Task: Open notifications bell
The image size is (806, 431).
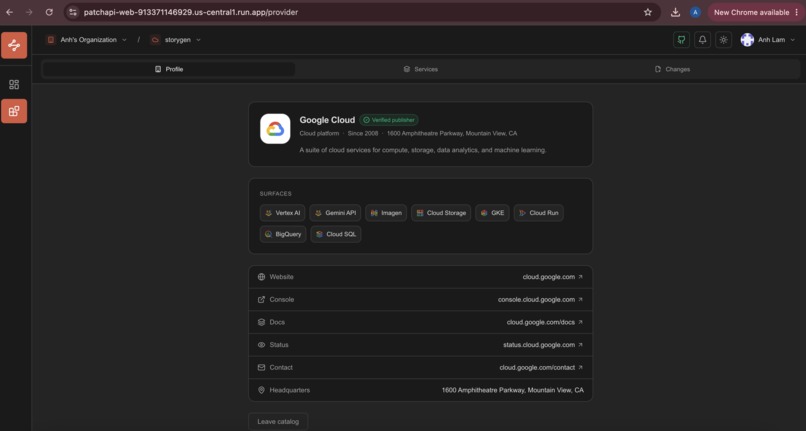Action: pos(702,40)
